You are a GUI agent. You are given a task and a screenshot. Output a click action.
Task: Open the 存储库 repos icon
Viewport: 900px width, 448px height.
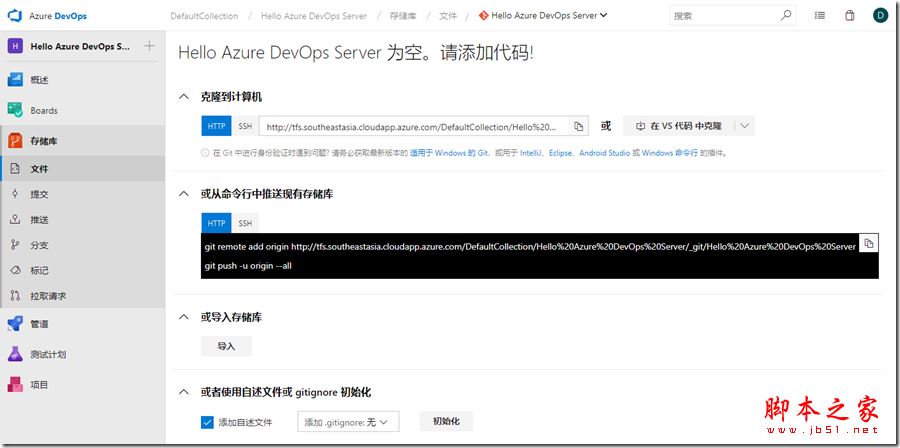(15, 141)
